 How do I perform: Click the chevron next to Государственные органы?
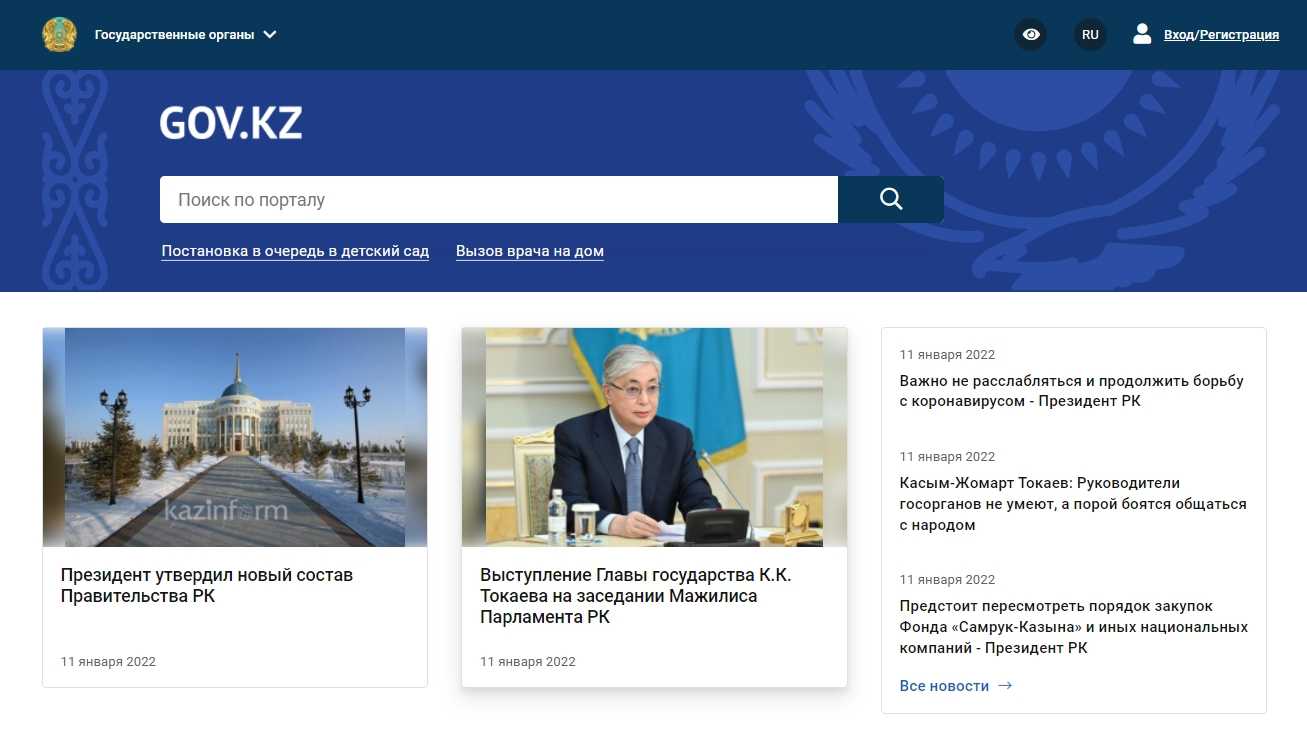click(270, 35)
